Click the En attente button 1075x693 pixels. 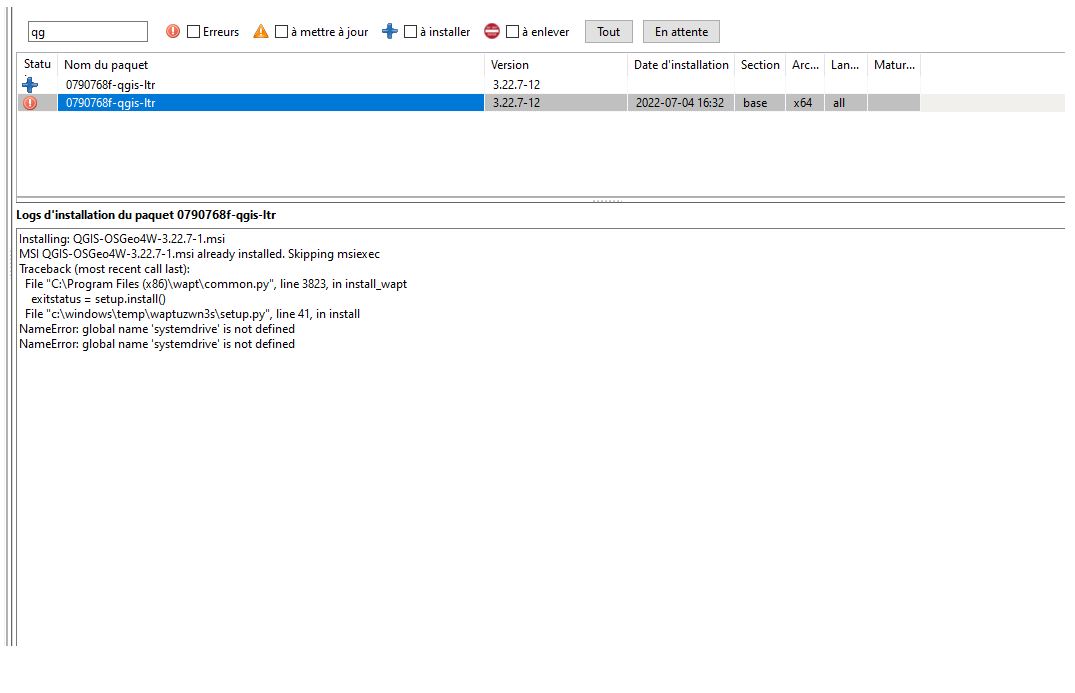point(681,32)
